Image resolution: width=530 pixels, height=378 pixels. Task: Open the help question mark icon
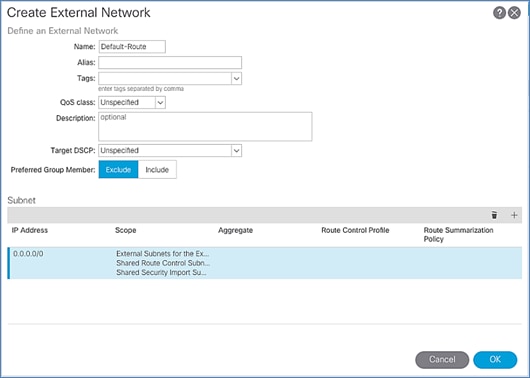click(x=499, y=13)
